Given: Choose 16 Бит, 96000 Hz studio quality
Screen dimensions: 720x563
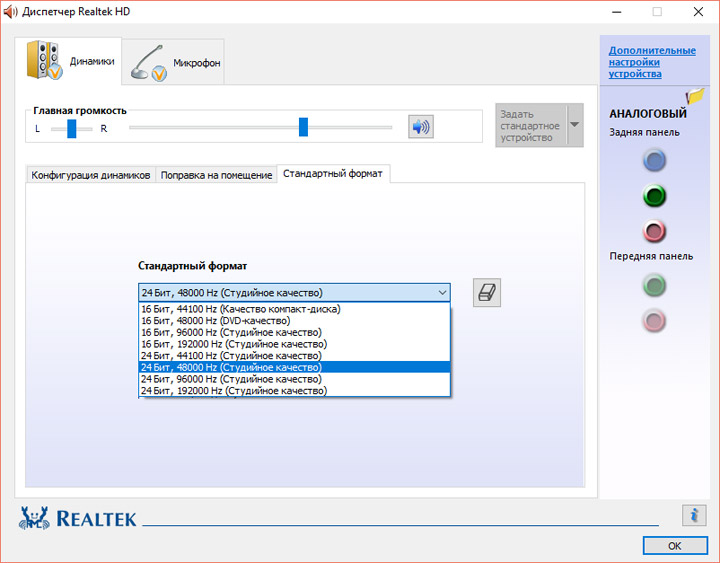Looking at the screenshot, I should coord(294,332).
